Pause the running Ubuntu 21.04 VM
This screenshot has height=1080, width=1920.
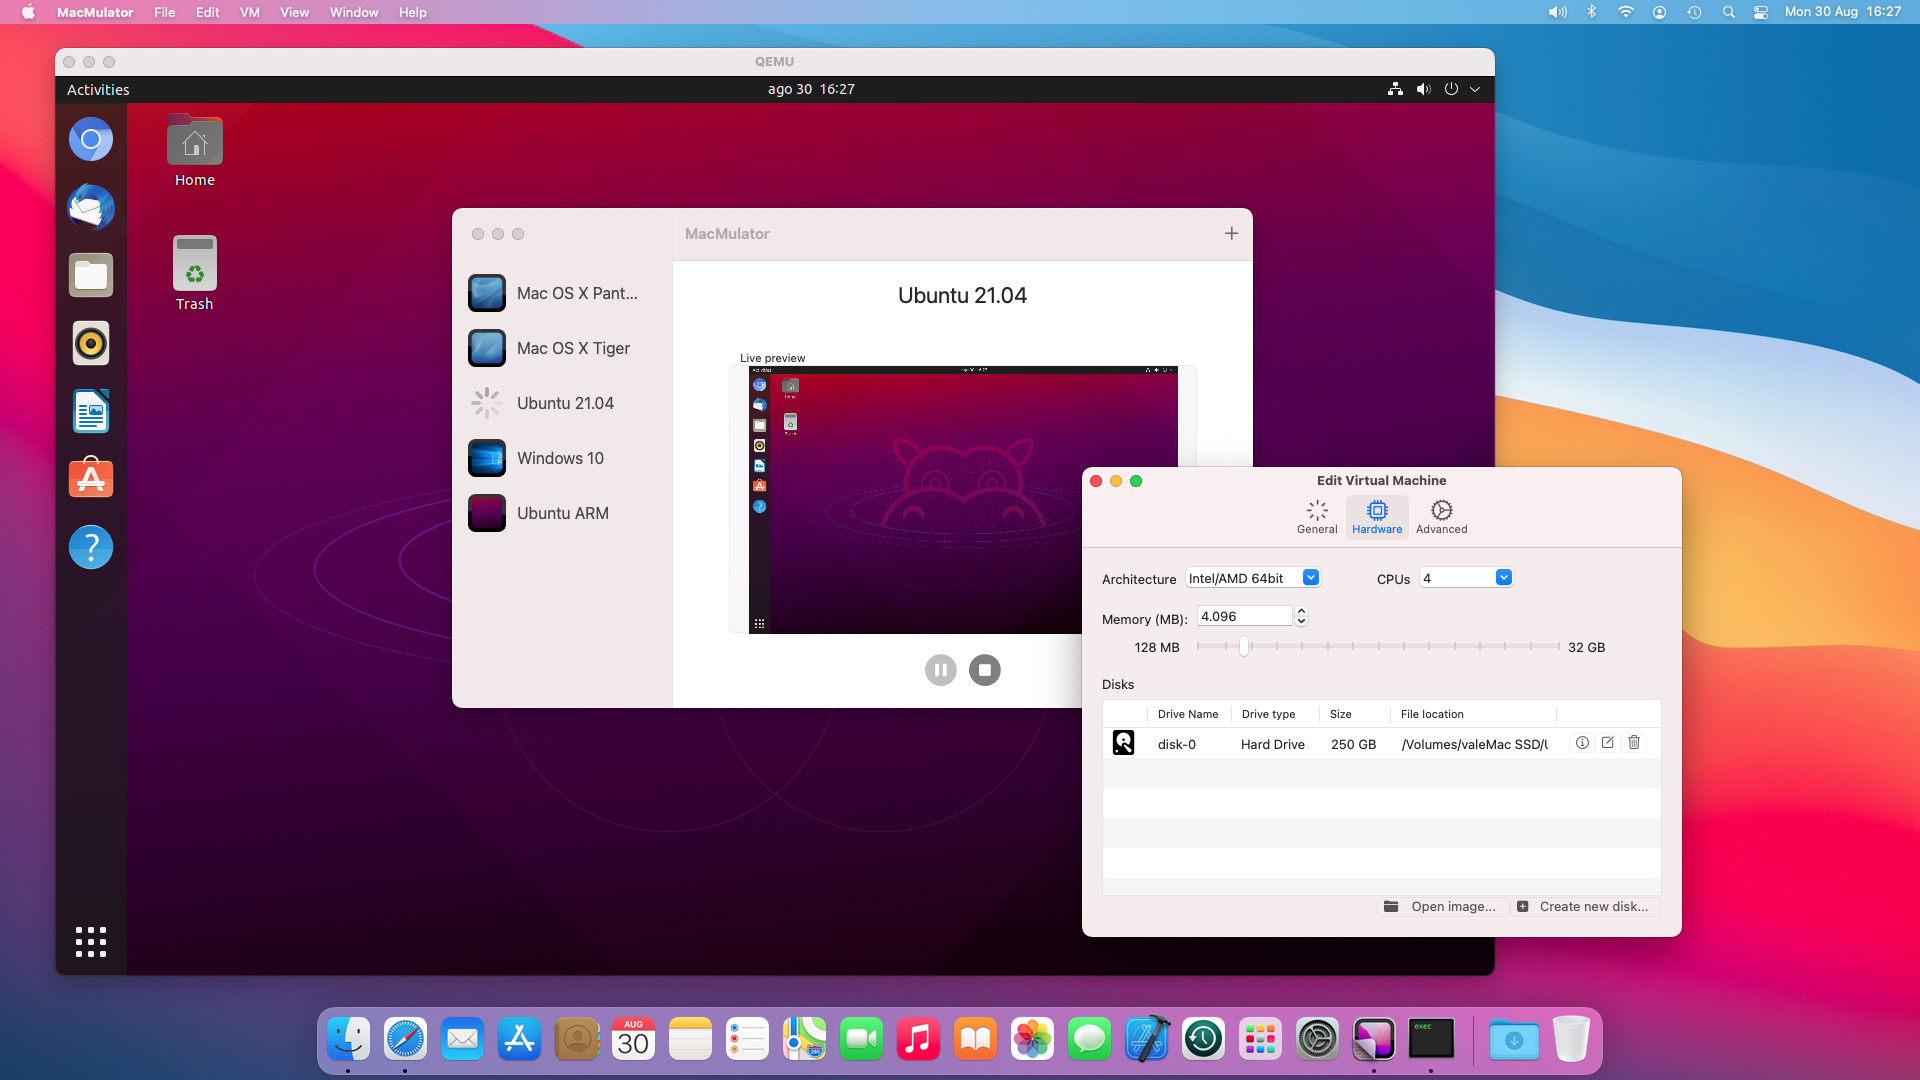coord(940,670)
